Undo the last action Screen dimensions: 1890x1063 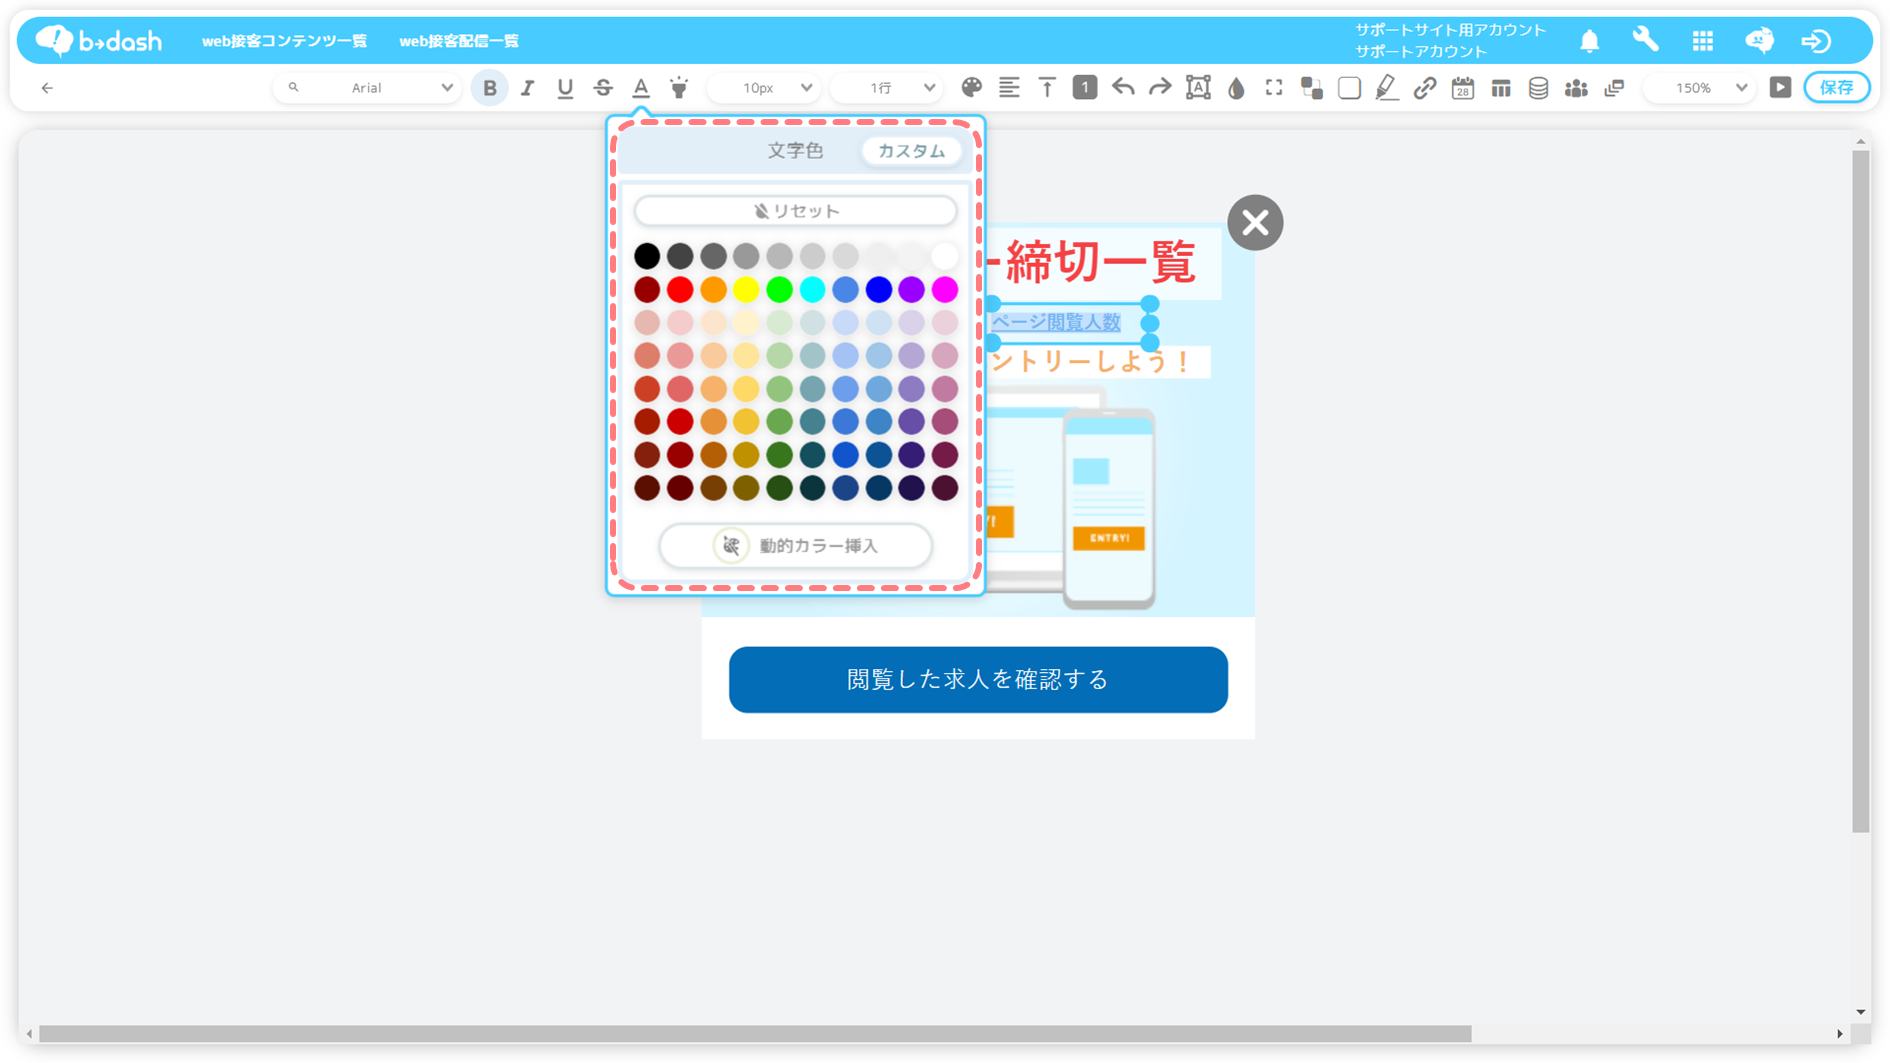pos(1123,88)
